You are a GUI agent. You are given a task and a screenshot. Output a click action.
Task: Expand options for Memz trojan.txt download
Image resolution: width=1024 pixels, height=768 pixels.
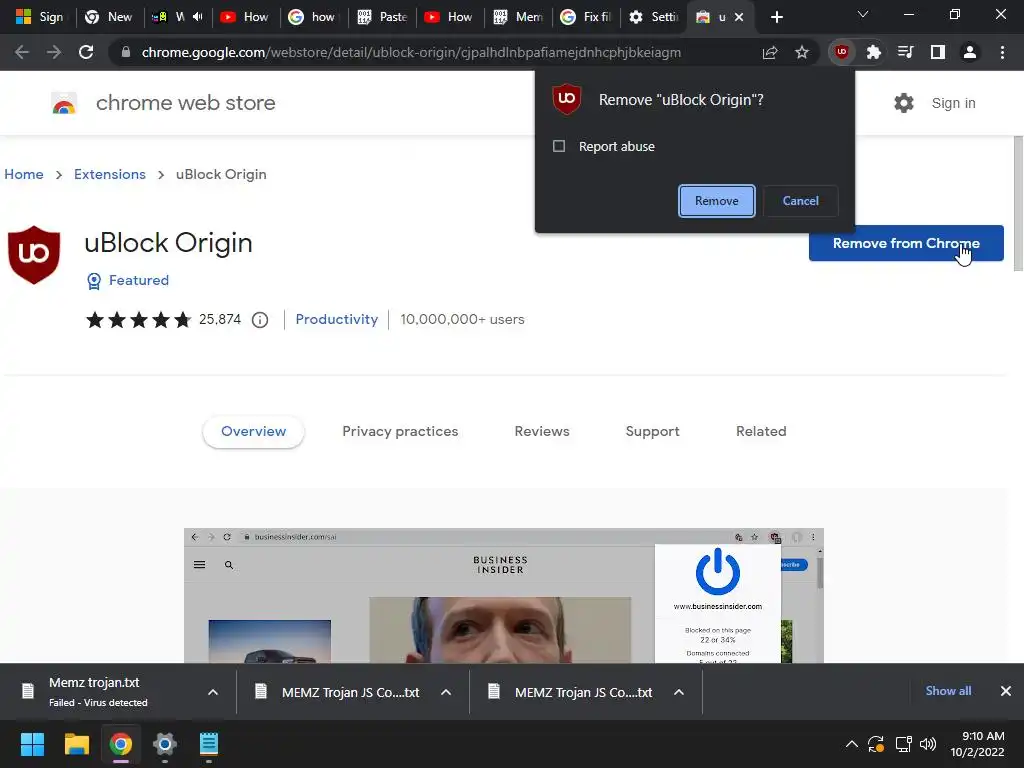[x=213, y=692]
